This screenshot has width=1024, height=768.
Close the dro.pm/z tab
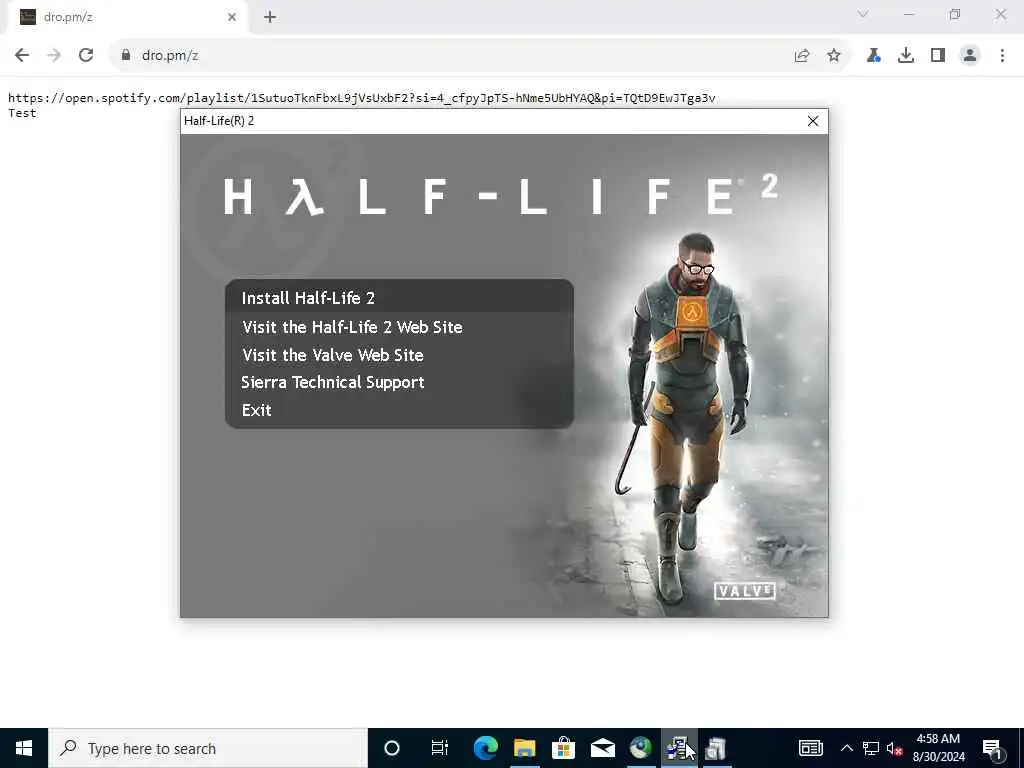click(x=232, y=18)
